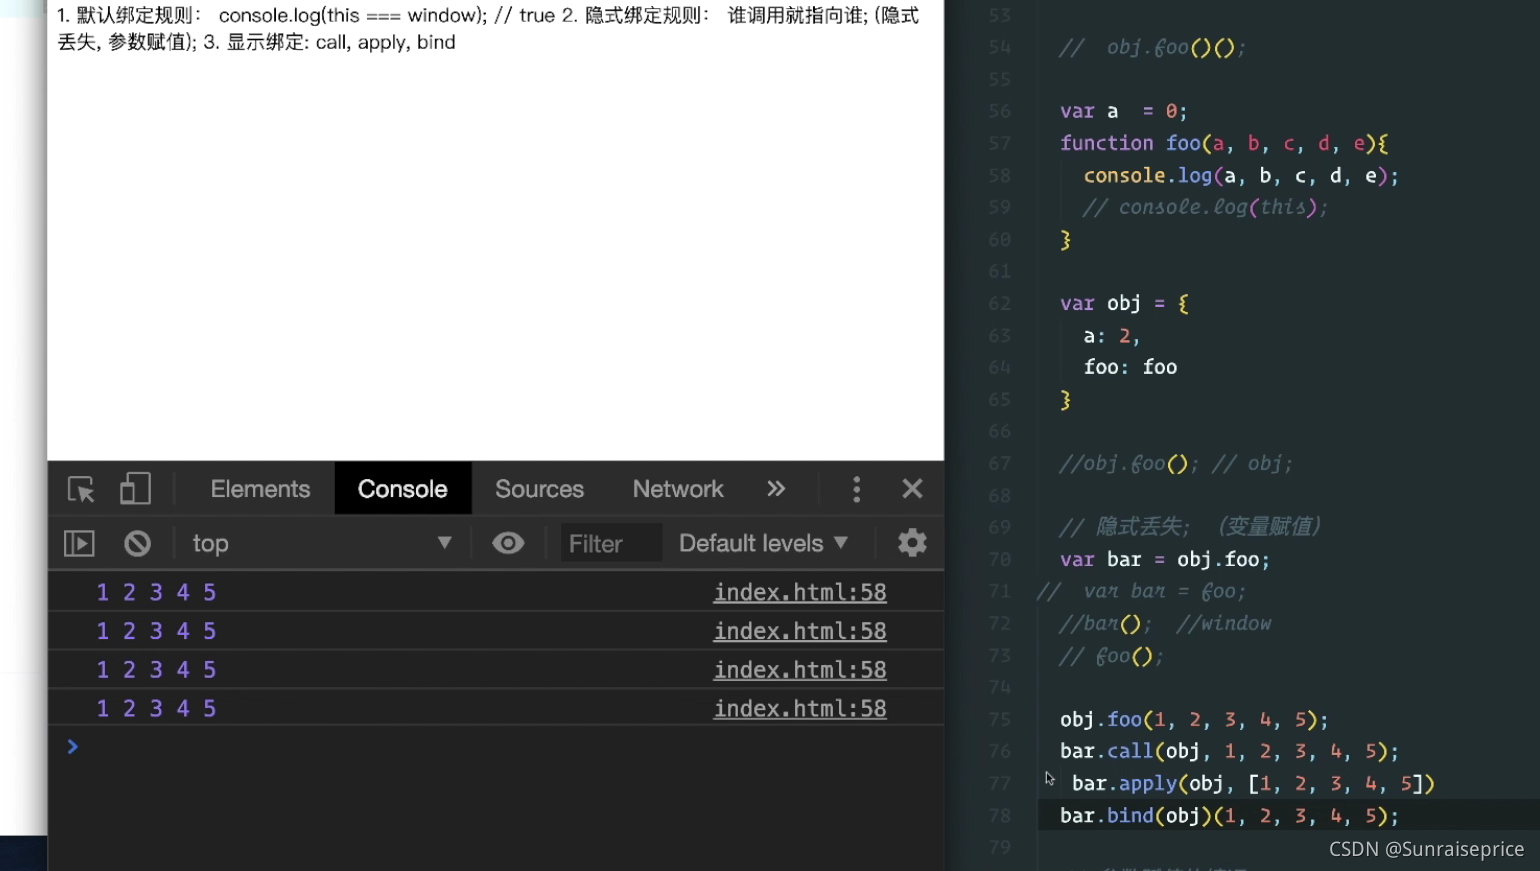Open index.html:58 link in fourth log row
The height and width of the screenshot is (871, 1540).
(800, 709)
